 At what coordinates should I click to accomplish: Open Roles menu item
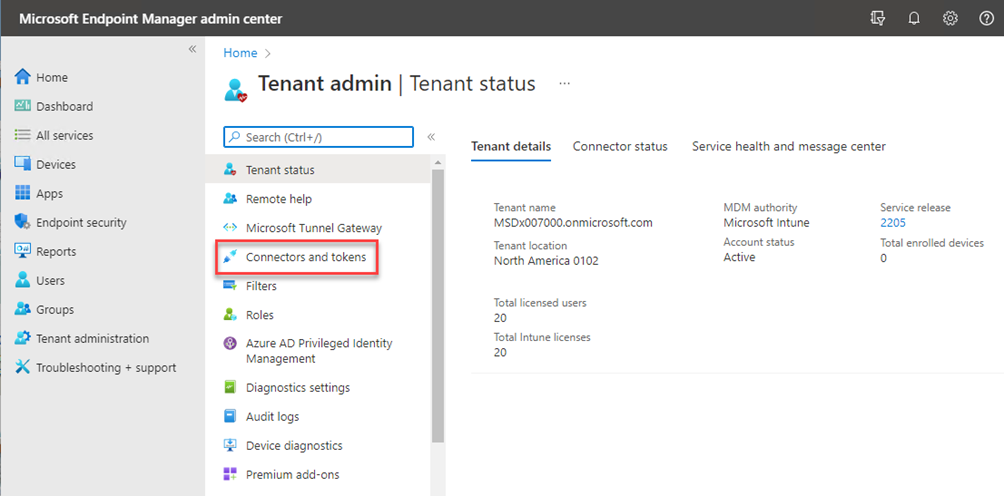pos(318,315)
